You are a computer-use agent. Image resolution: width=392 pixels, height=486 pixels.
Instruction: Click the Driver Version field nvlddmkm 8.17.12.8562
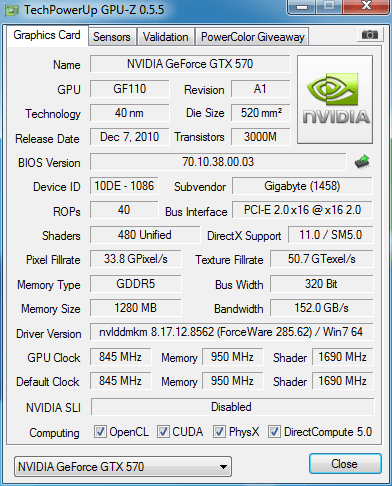(232, 332)
